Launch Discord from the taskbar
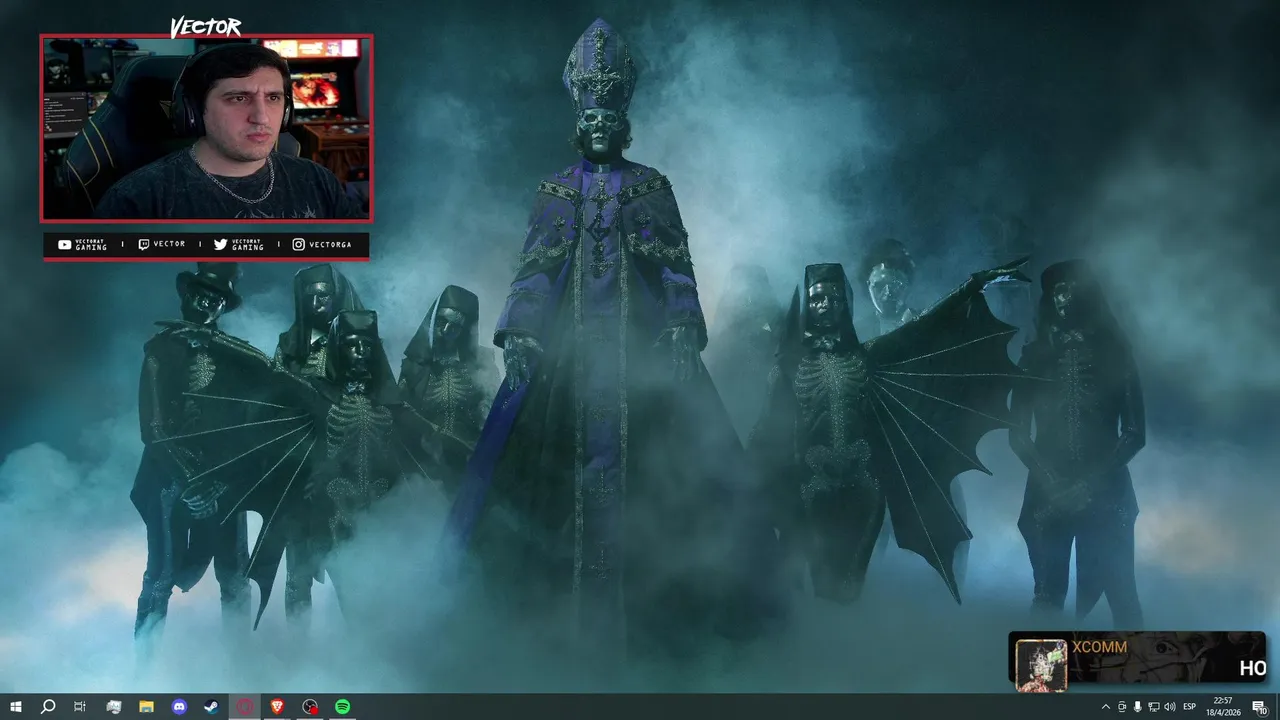 (179, 707)
